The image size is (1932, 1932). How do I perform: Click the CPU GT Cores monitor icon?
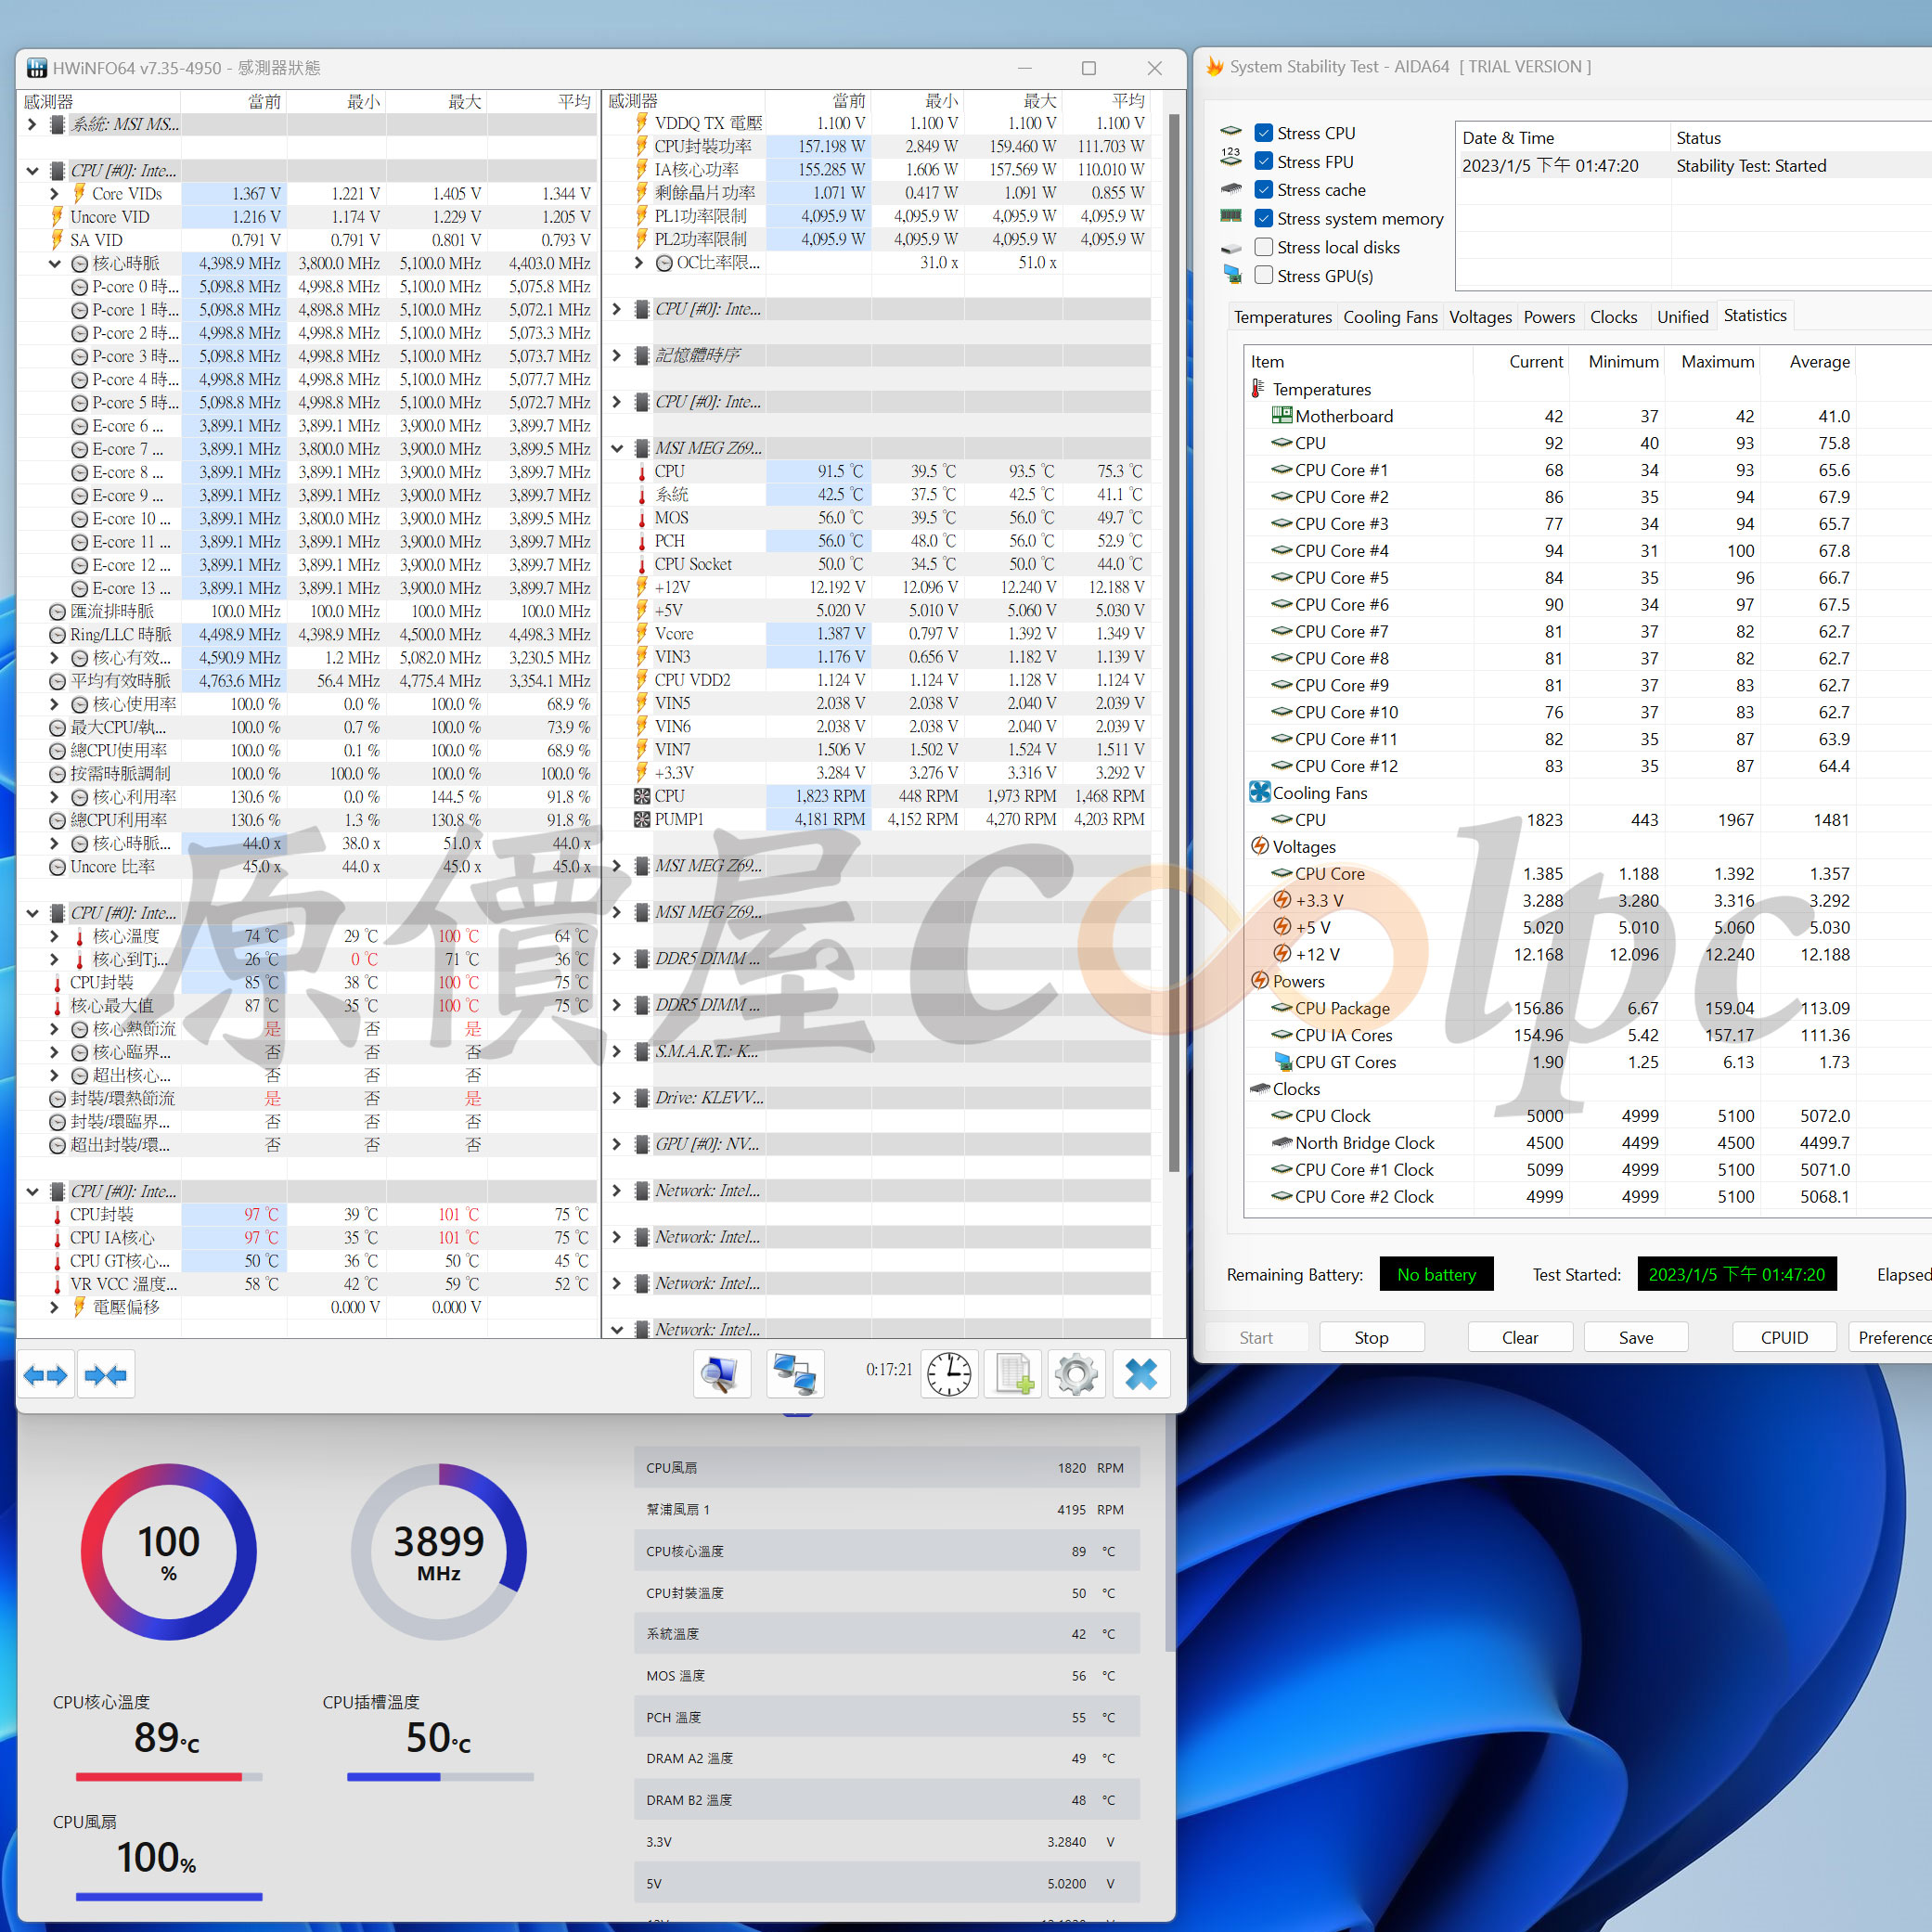pos(1282,1061)
